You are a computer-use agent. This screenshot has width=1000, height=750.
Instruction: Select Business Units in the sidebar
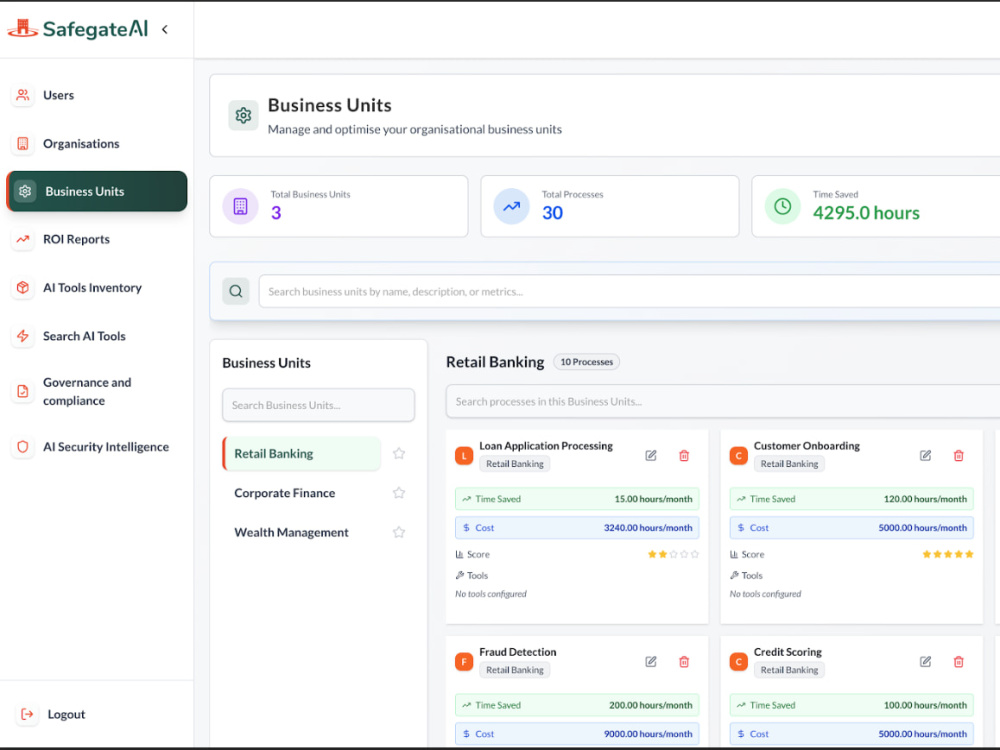pos(97,191)
